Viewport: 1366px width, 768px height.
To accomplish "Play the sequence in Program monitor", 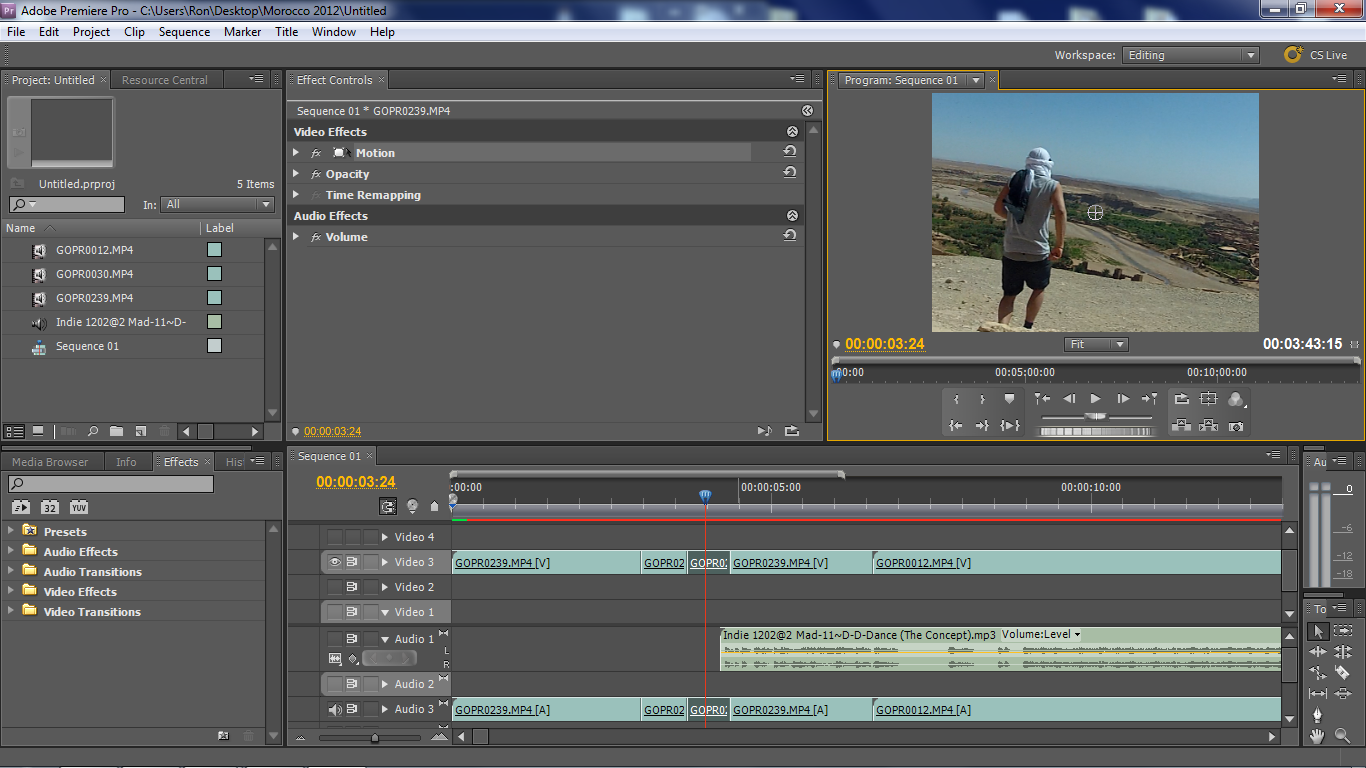I will pyautogui.click(x=1095, y=398).
